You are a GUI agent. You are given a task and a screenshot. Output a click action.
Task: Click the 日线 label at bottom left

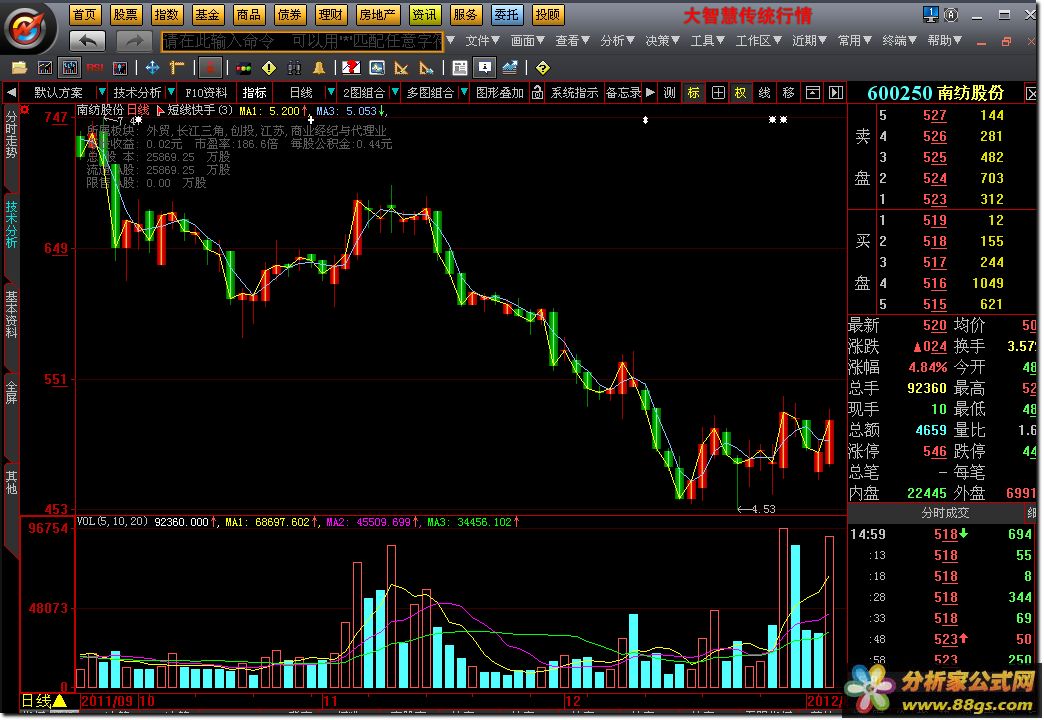(36, 701)
